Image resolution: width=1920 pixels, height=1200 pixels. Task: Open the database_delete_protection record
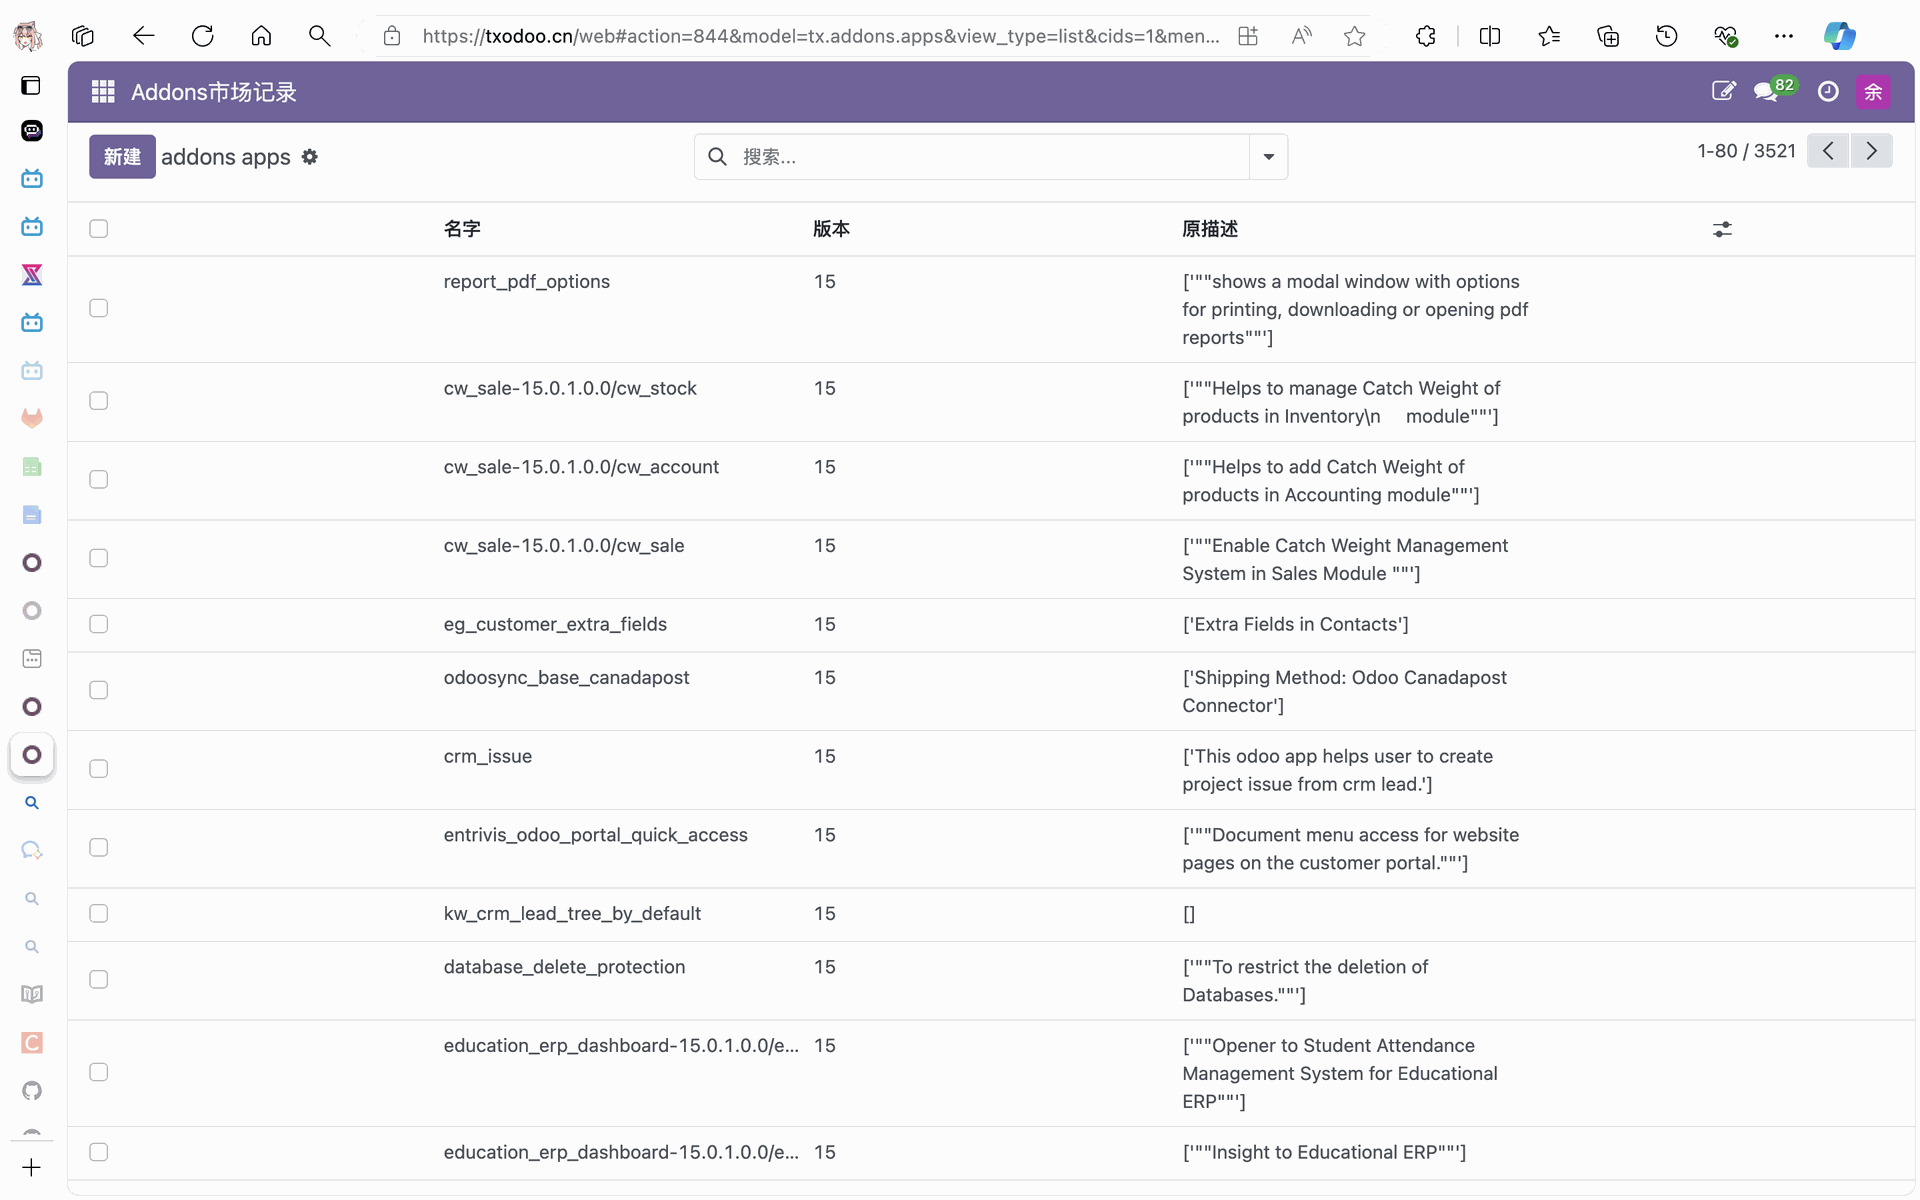[564, 967]
